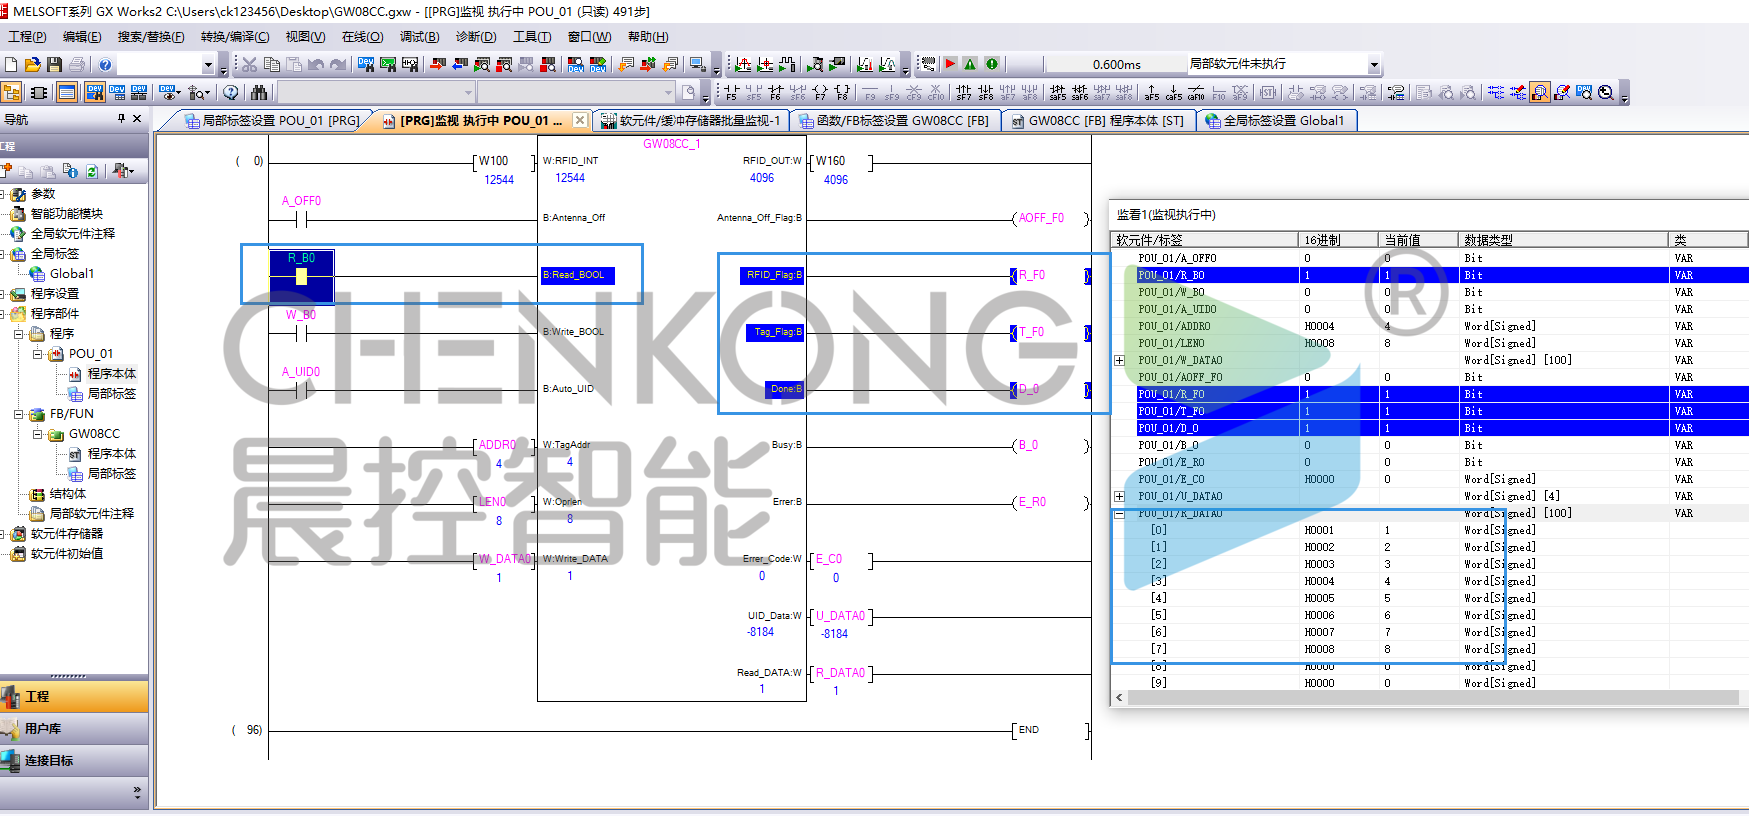The height and width of the screenshot is (816, 1749).
Task: Click the new data icon in navigation panel
Action: [7, 171]
